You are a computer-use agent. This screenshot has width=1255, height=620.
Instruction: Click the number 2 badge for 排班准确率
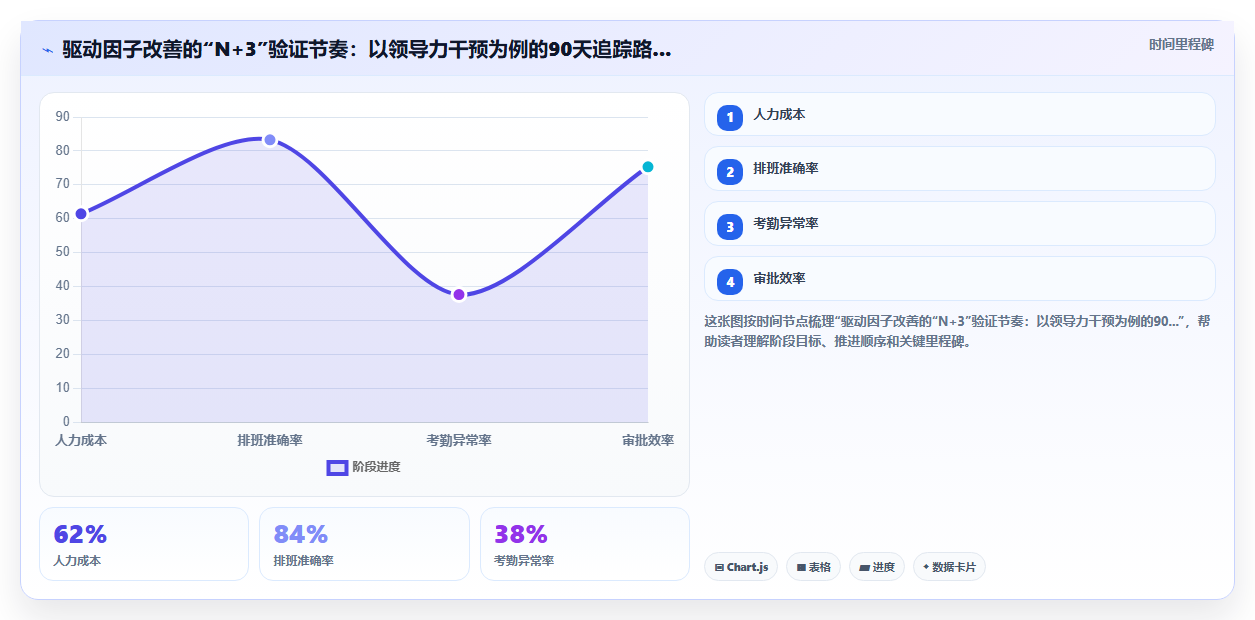730,172
